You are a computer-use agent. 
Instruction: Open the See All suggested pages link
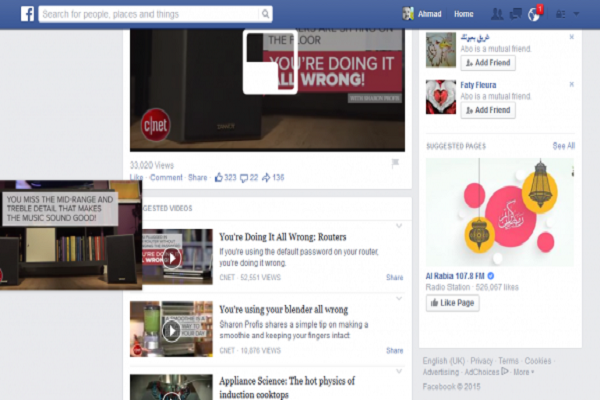click(x=563, y=146)
